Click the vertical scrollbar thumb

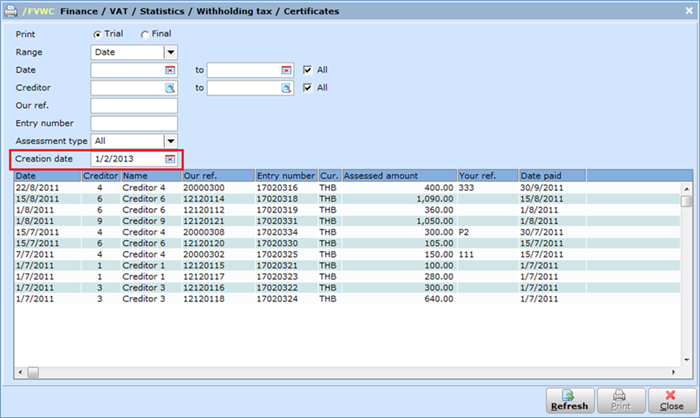pyautogui.click(x=686, y=201)
